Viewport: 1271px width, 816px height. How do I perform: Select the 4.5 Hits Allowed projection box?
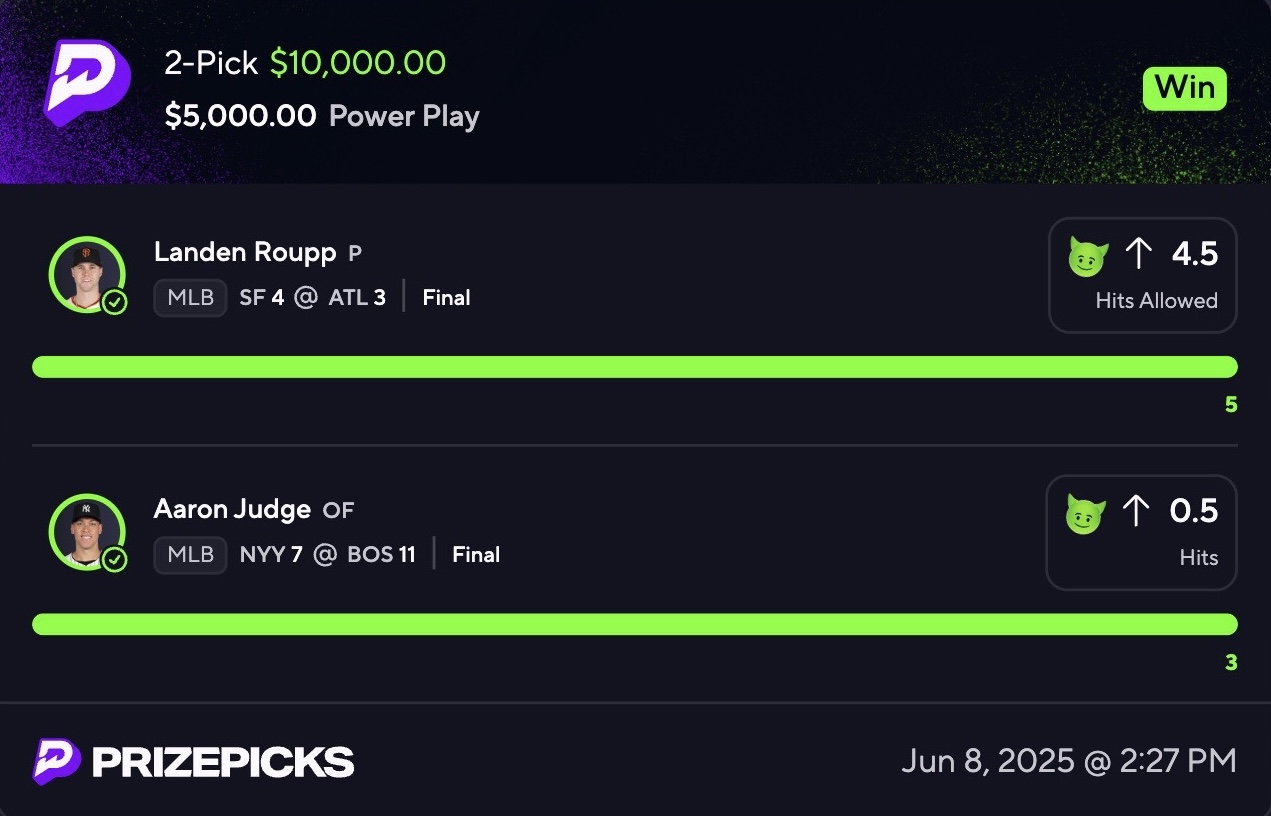point(1143,275)
